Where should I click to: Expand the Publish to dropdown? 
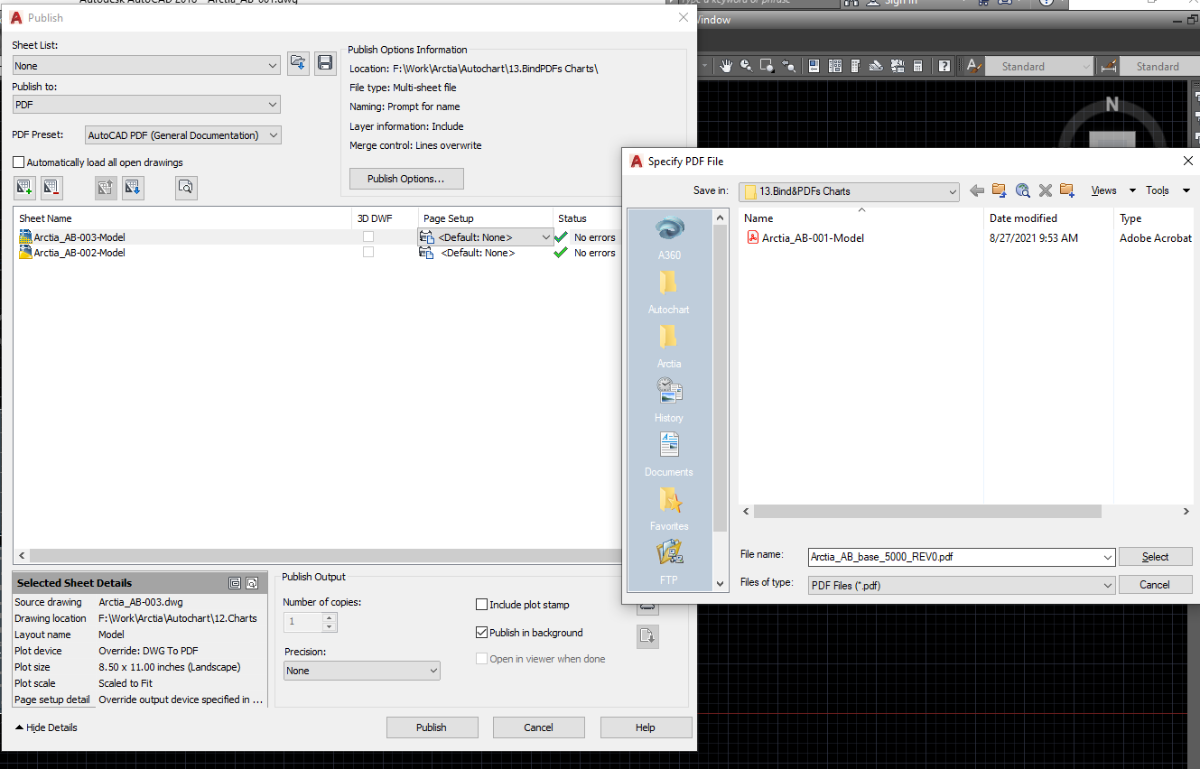pyautogui.click(x=146, y=104)
